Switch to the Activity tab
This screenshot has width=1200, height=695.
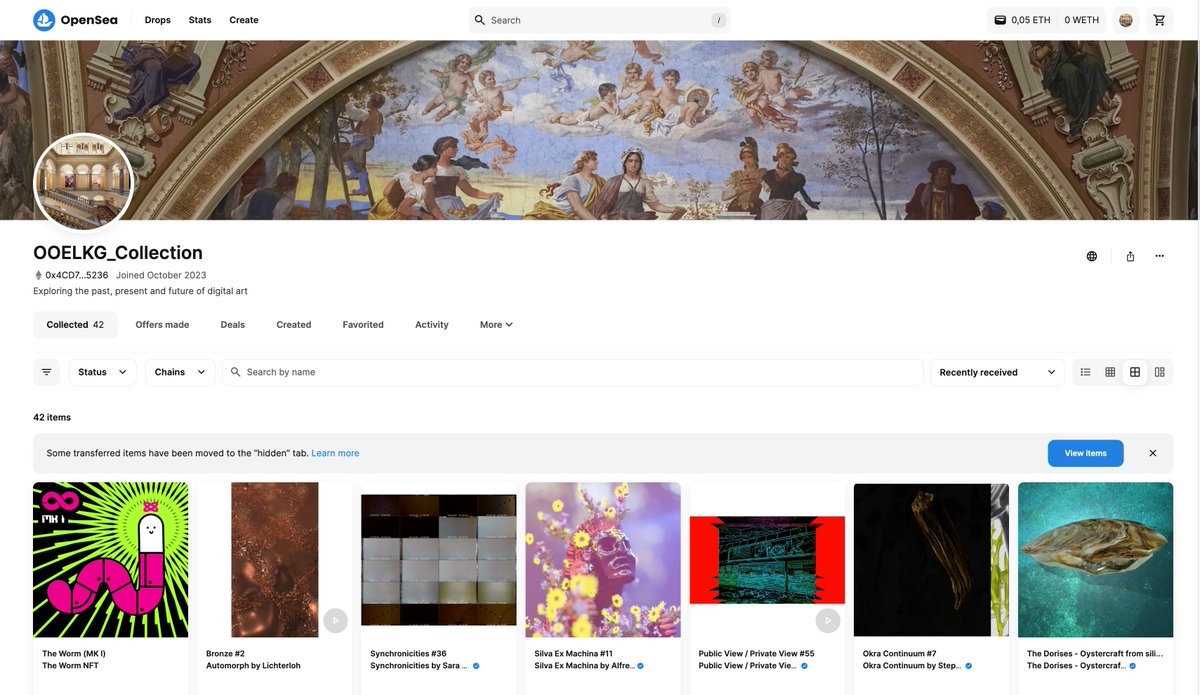[432, 325]
